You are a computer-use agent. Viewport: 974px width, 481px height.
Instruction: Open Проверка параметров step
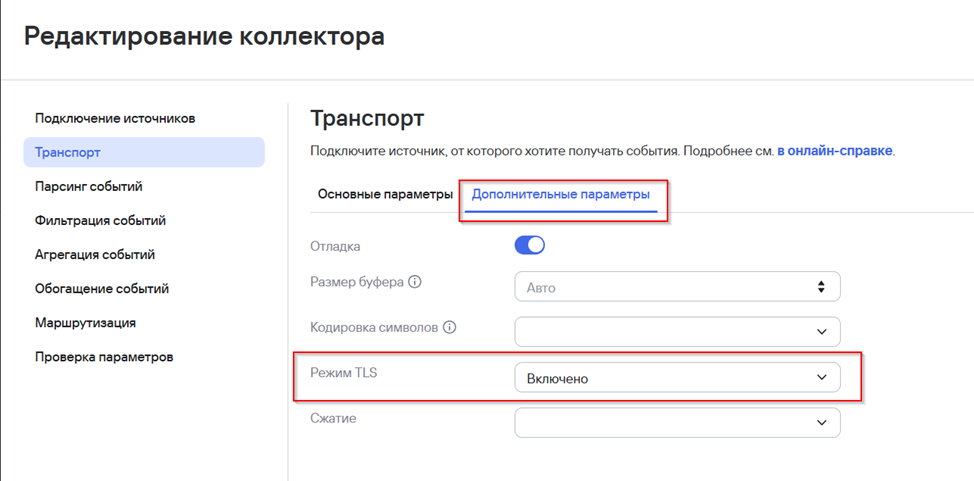click(104, 356)
